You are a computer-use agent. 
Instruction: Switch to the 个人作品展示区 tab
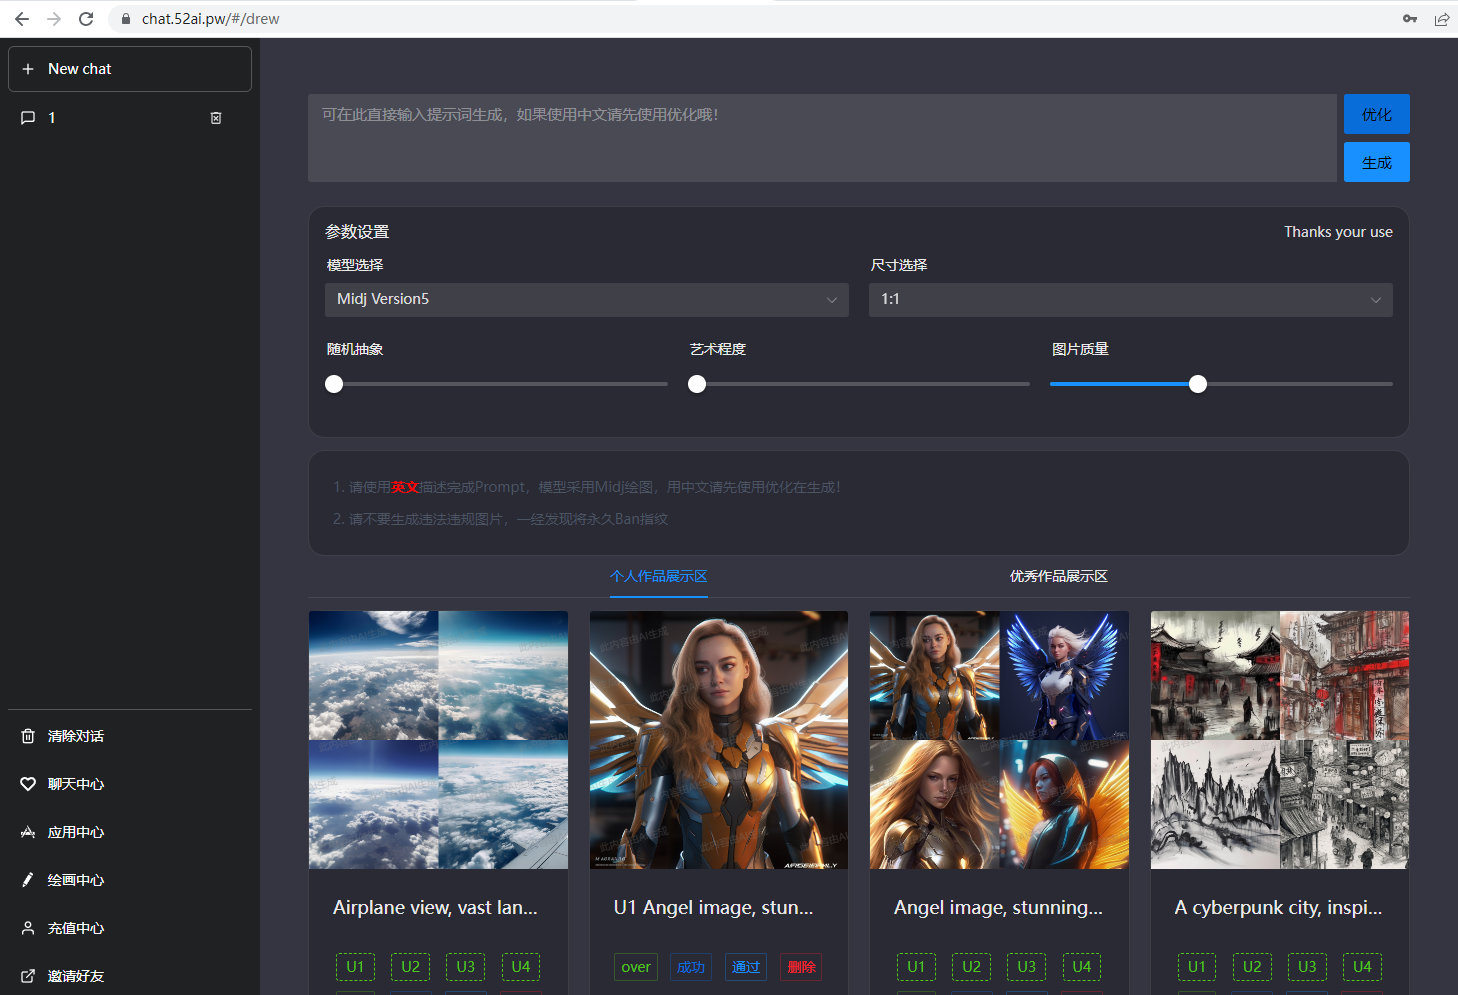659,576
